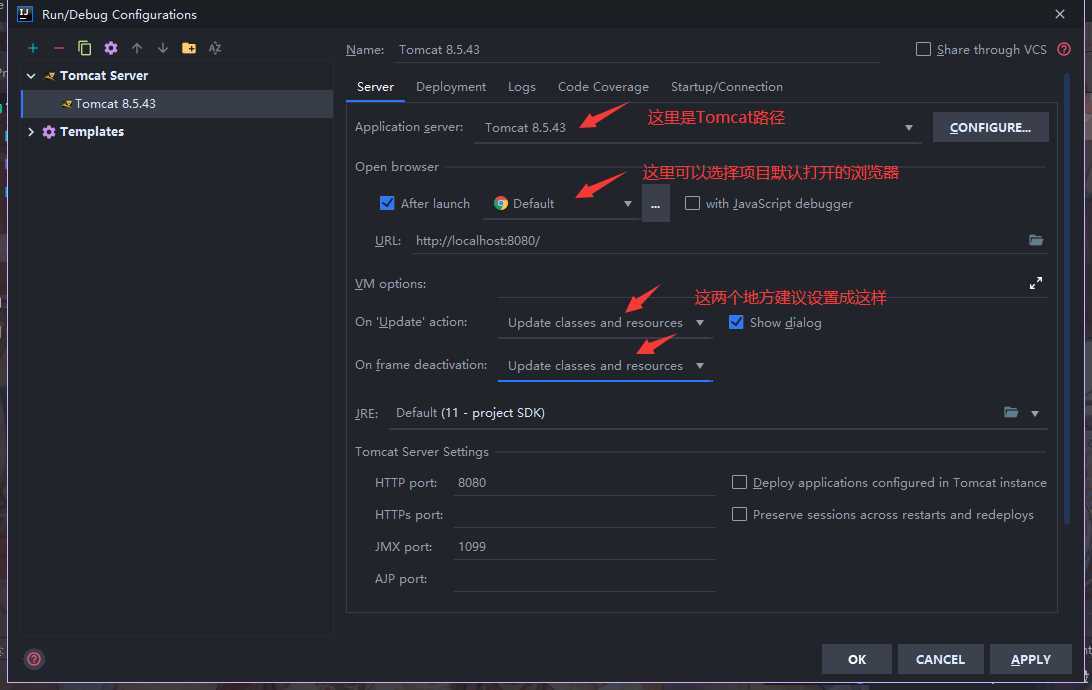
Task: Create new folder for configurations
Action: coord(189,48)
